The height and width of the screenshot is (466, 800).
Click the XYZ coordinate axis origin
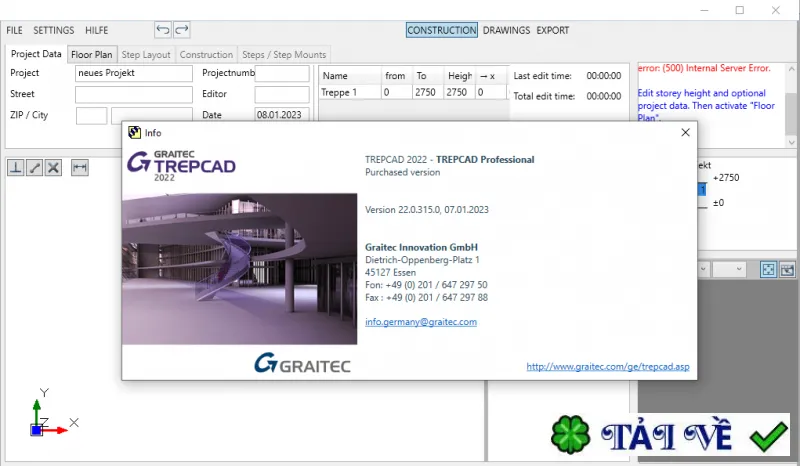point(36,430)
